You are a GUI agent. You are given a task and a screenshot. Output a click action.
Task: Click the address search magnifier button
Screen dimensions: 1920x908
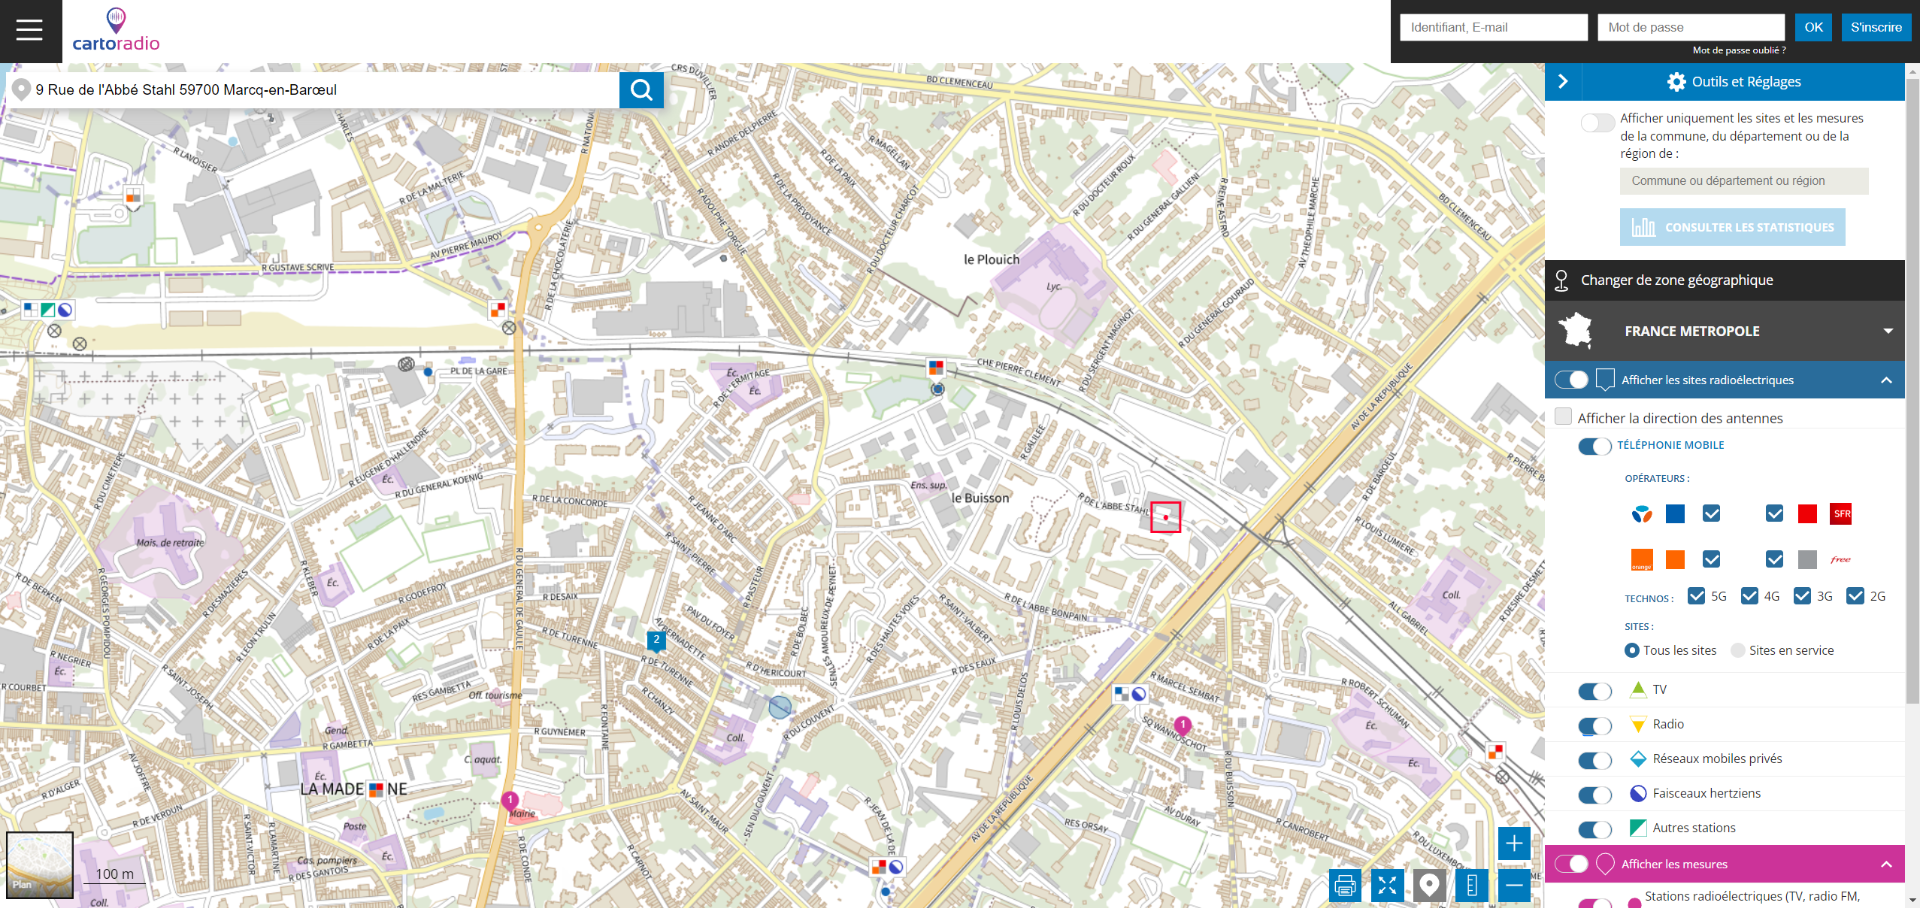pyautogui.click(x=641, y=90)
